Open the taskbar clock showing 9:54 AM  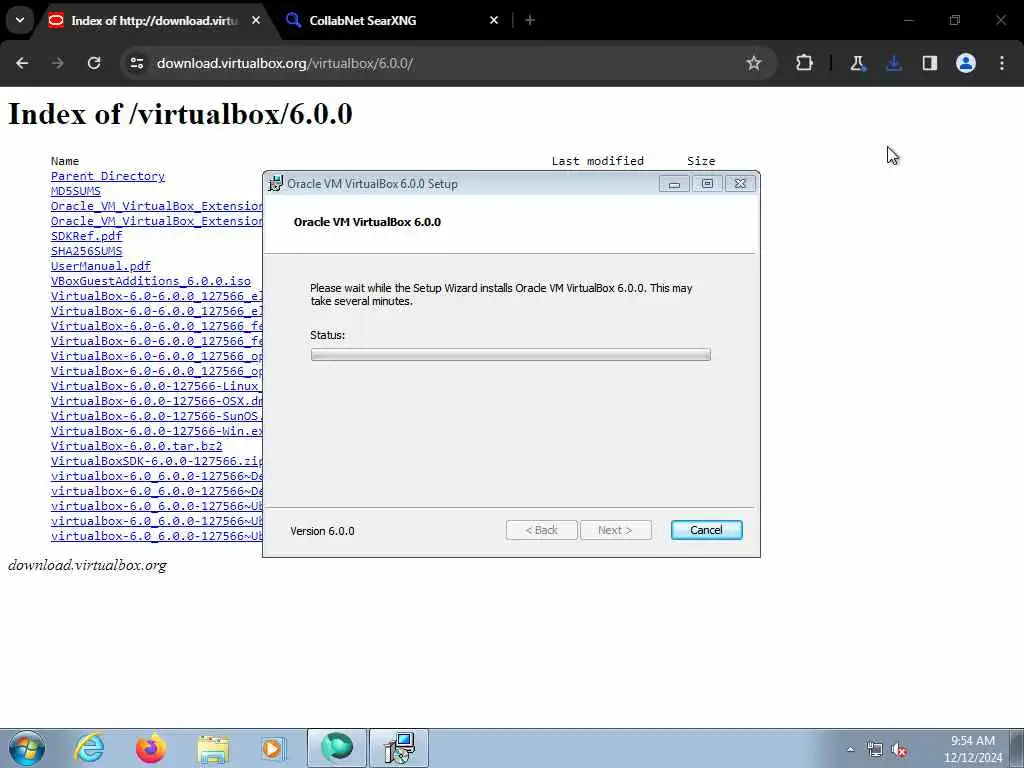[x=972, y=748]
